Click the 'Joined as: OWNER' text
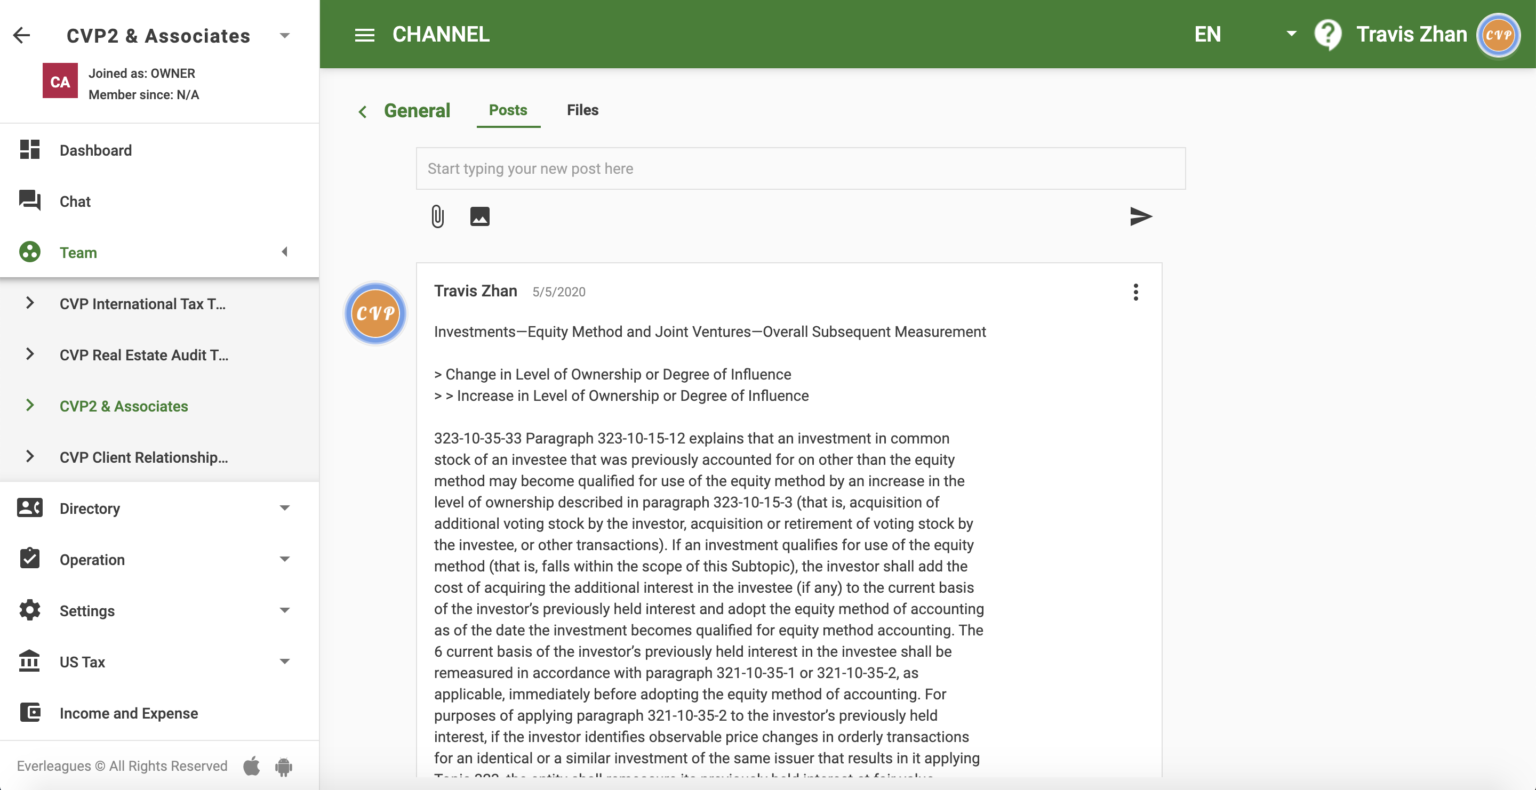 tap(142, 73)
